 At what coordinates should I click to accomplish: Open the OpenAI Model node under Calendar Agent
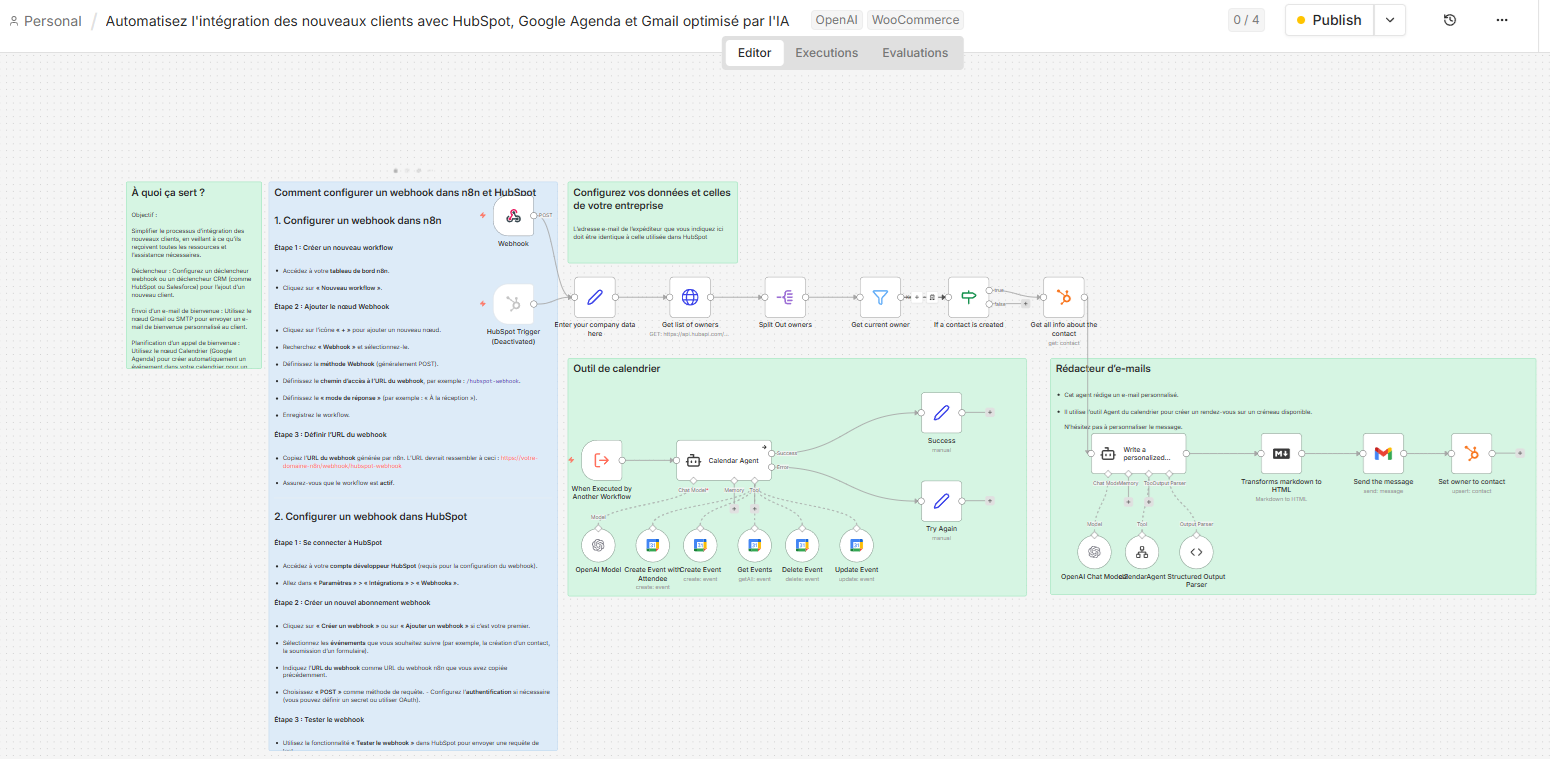tap(598, 545)
